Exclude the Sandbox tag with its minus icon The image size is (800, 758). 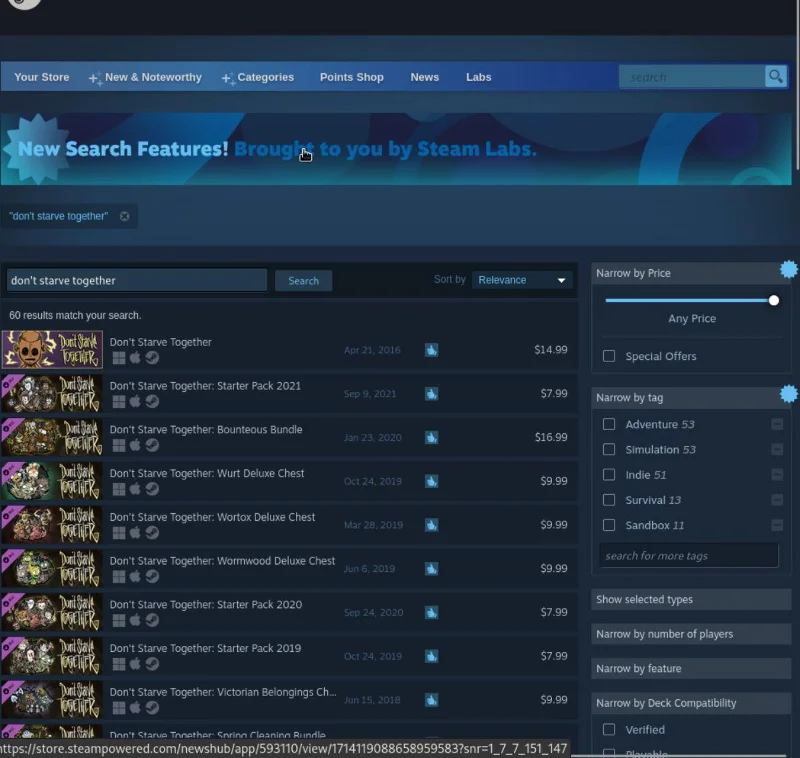tap(777, 525)
